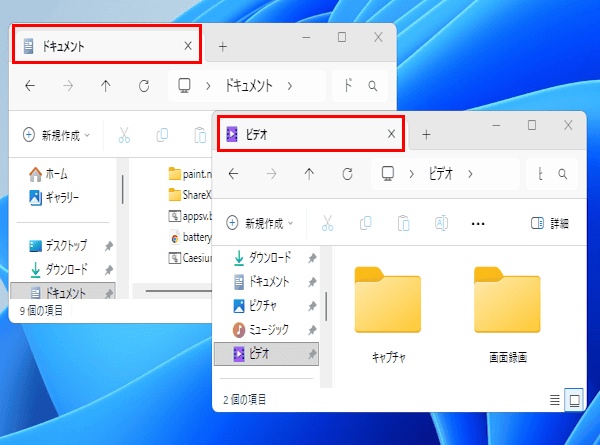This screenshot has width=600, height=445.
Task: Open ミュージック in the sidebar
Action: [261, 329]
